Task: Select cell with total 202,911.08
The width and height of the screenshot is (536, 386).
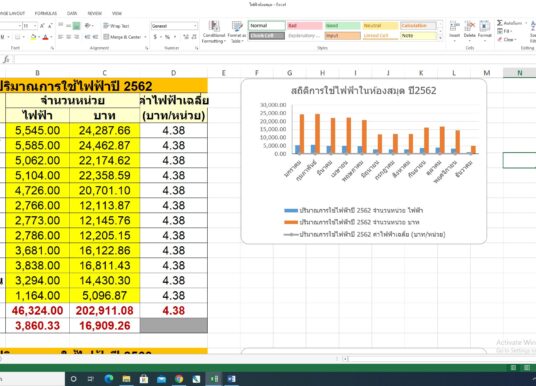Action: click(x=105, y=310)
